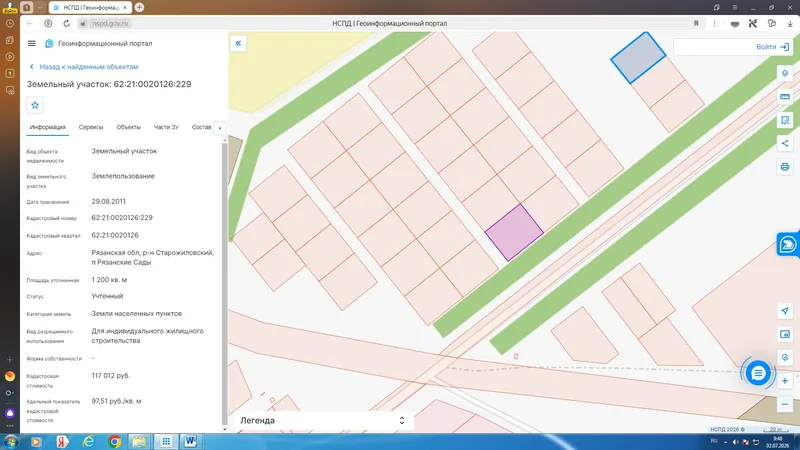
Task: Click the target locator tool above zoom
Action: click(x=785, y=358)
